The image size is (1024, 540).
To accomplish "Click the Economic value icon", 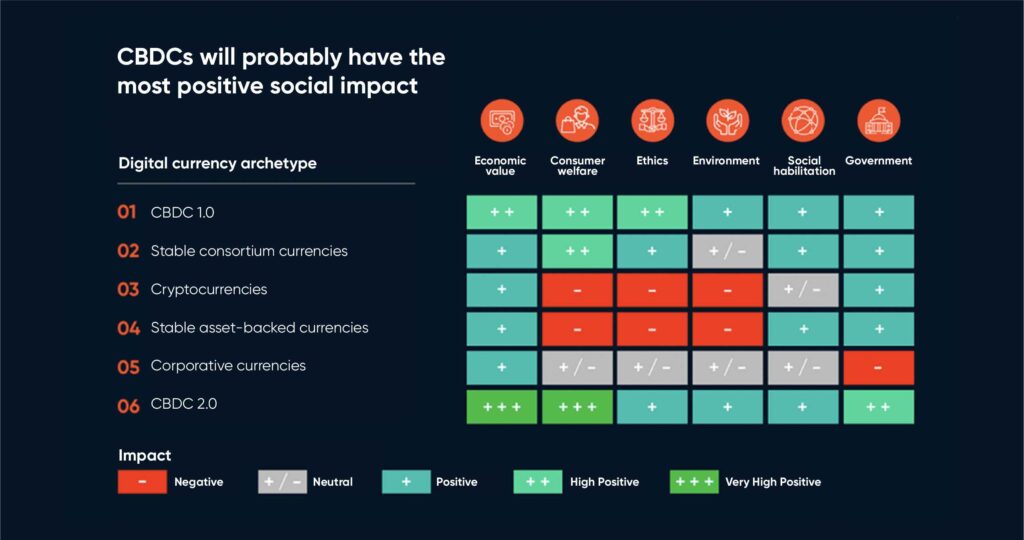I will click(x=502, y=121).
